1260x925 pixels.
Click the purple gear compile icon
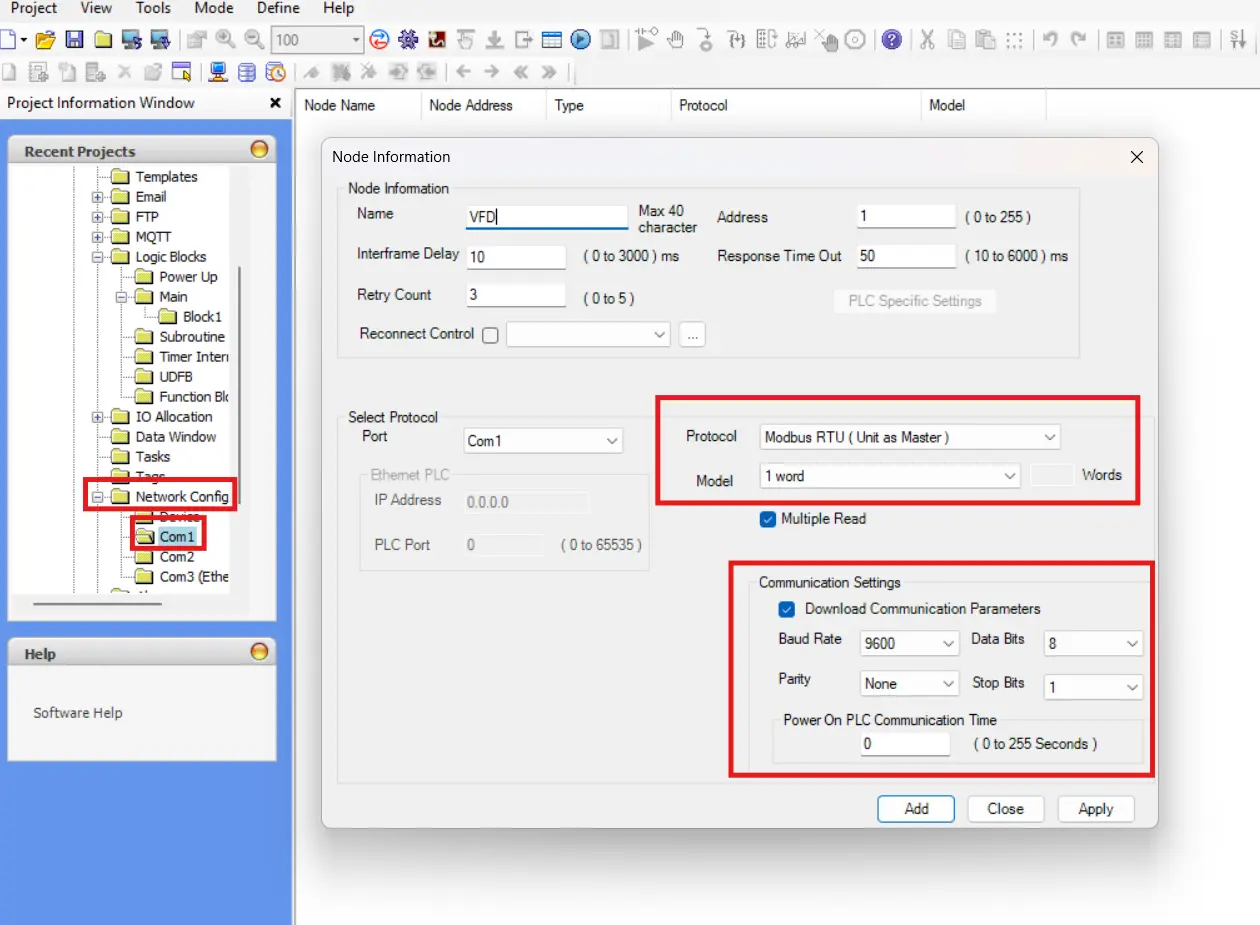(408, 40)
